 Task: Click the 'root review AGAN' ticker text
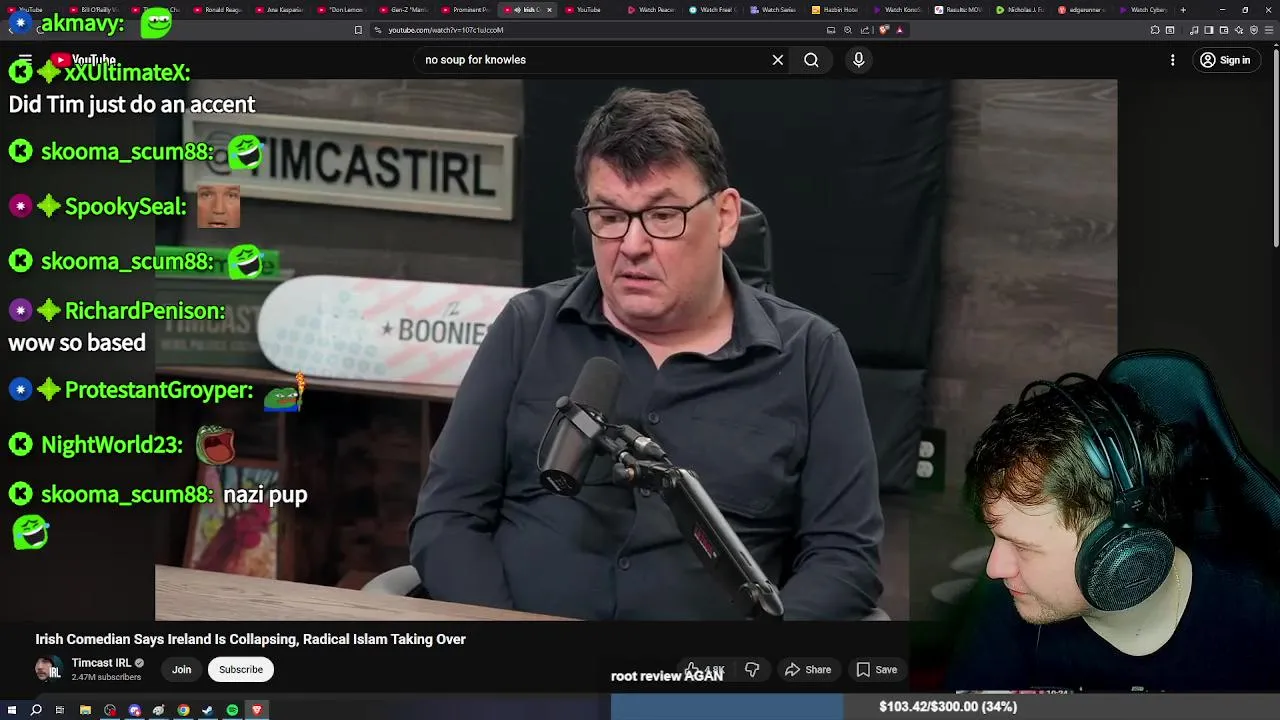(667, 676)
